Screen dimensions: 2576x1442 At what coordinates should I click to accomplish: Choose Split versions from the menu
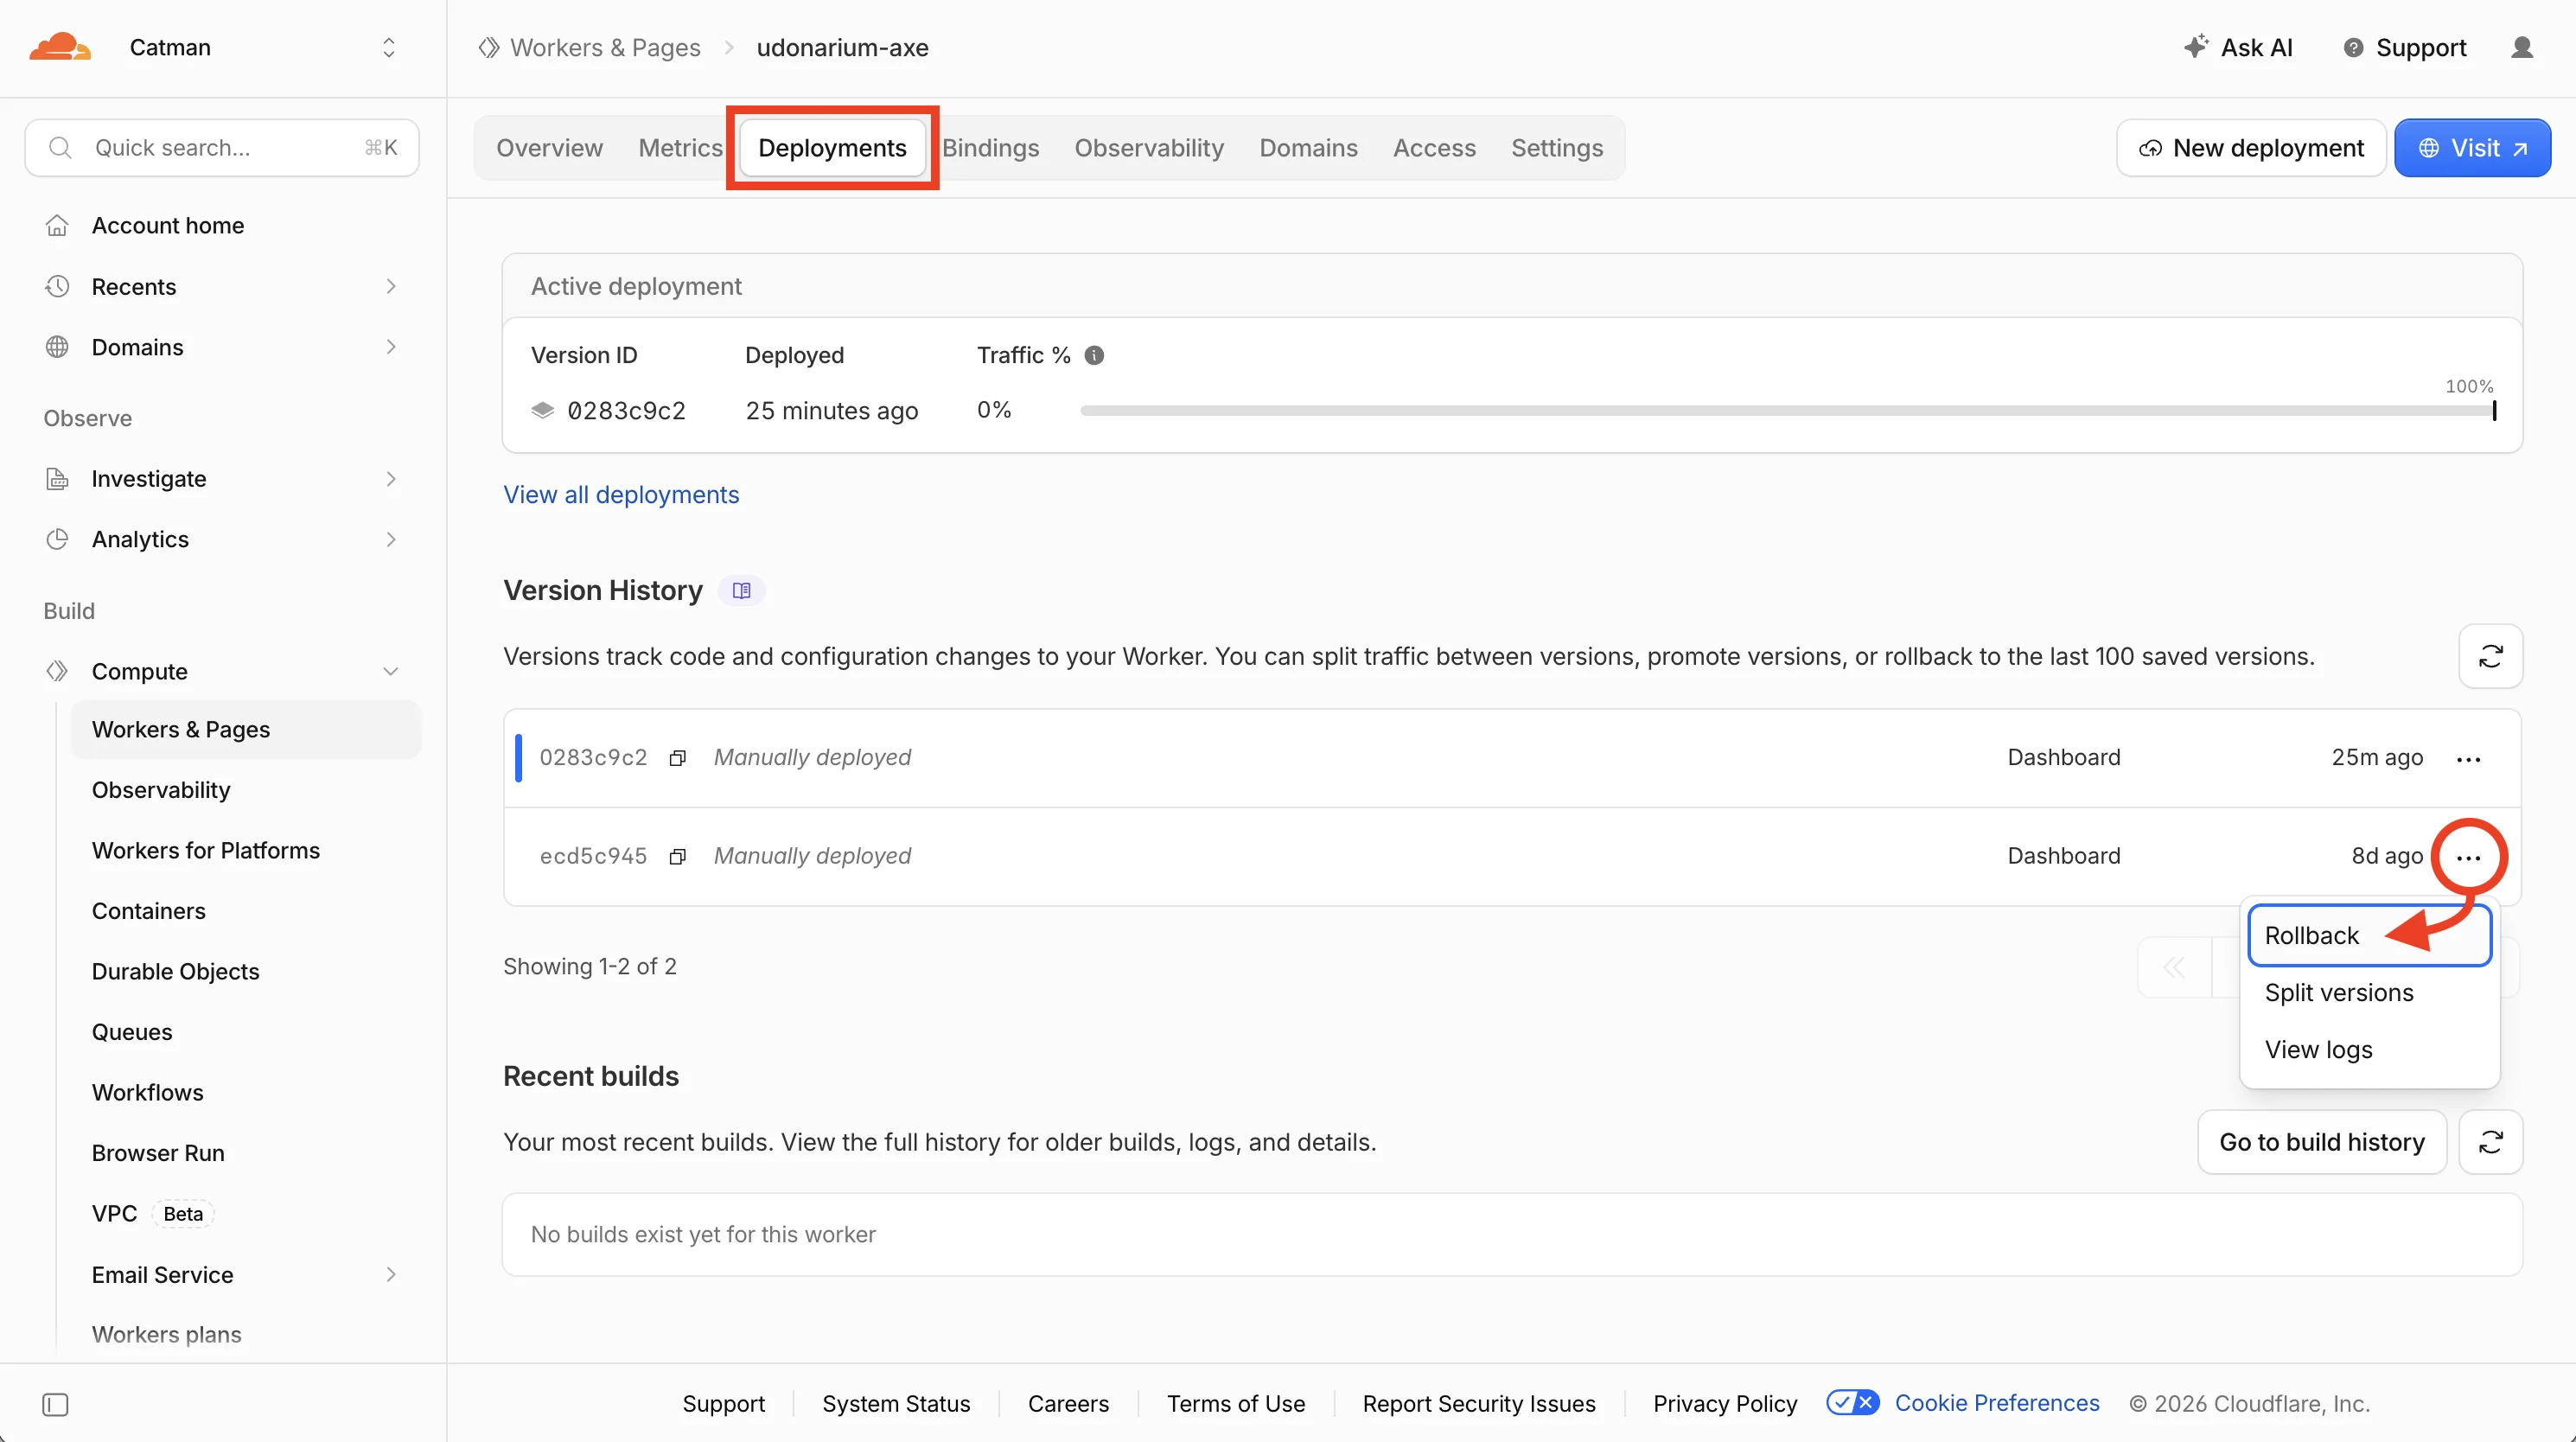[x=2339, y=992]
